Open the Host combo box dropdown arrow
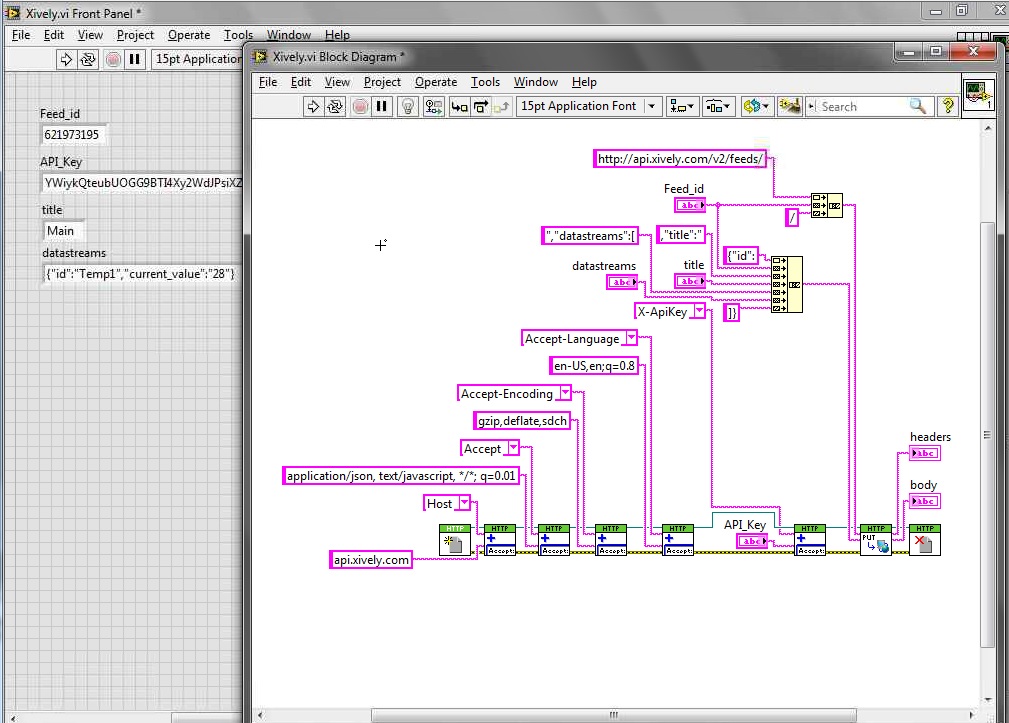The image size is (1009, 723). tap(464, 503)
